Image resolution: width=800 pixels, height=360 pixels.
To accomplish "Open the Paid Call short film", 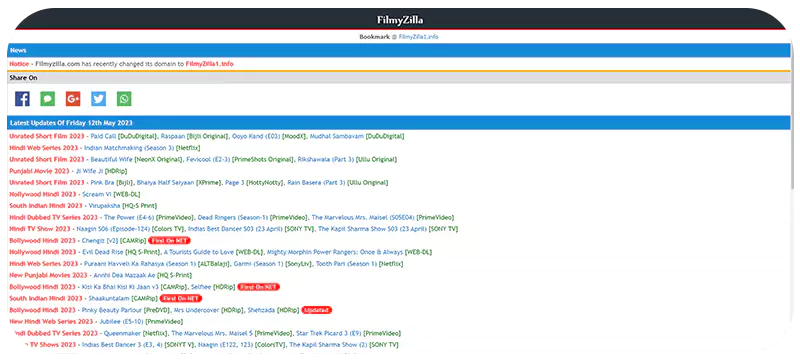I will (103, 137).
